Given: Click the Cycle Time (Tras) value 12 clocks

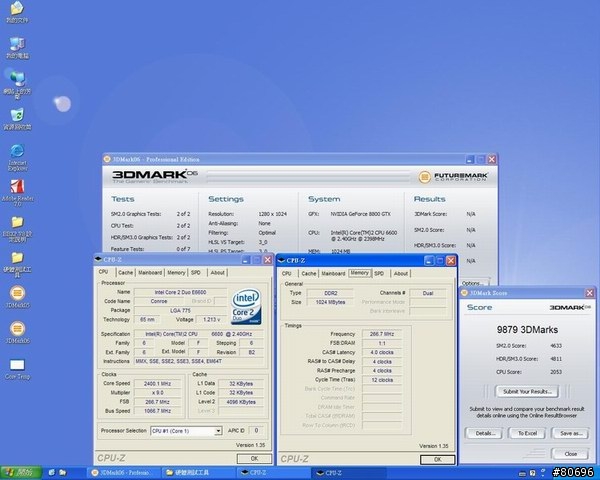Looking at the screenshot, I should (x=382, y=380).
